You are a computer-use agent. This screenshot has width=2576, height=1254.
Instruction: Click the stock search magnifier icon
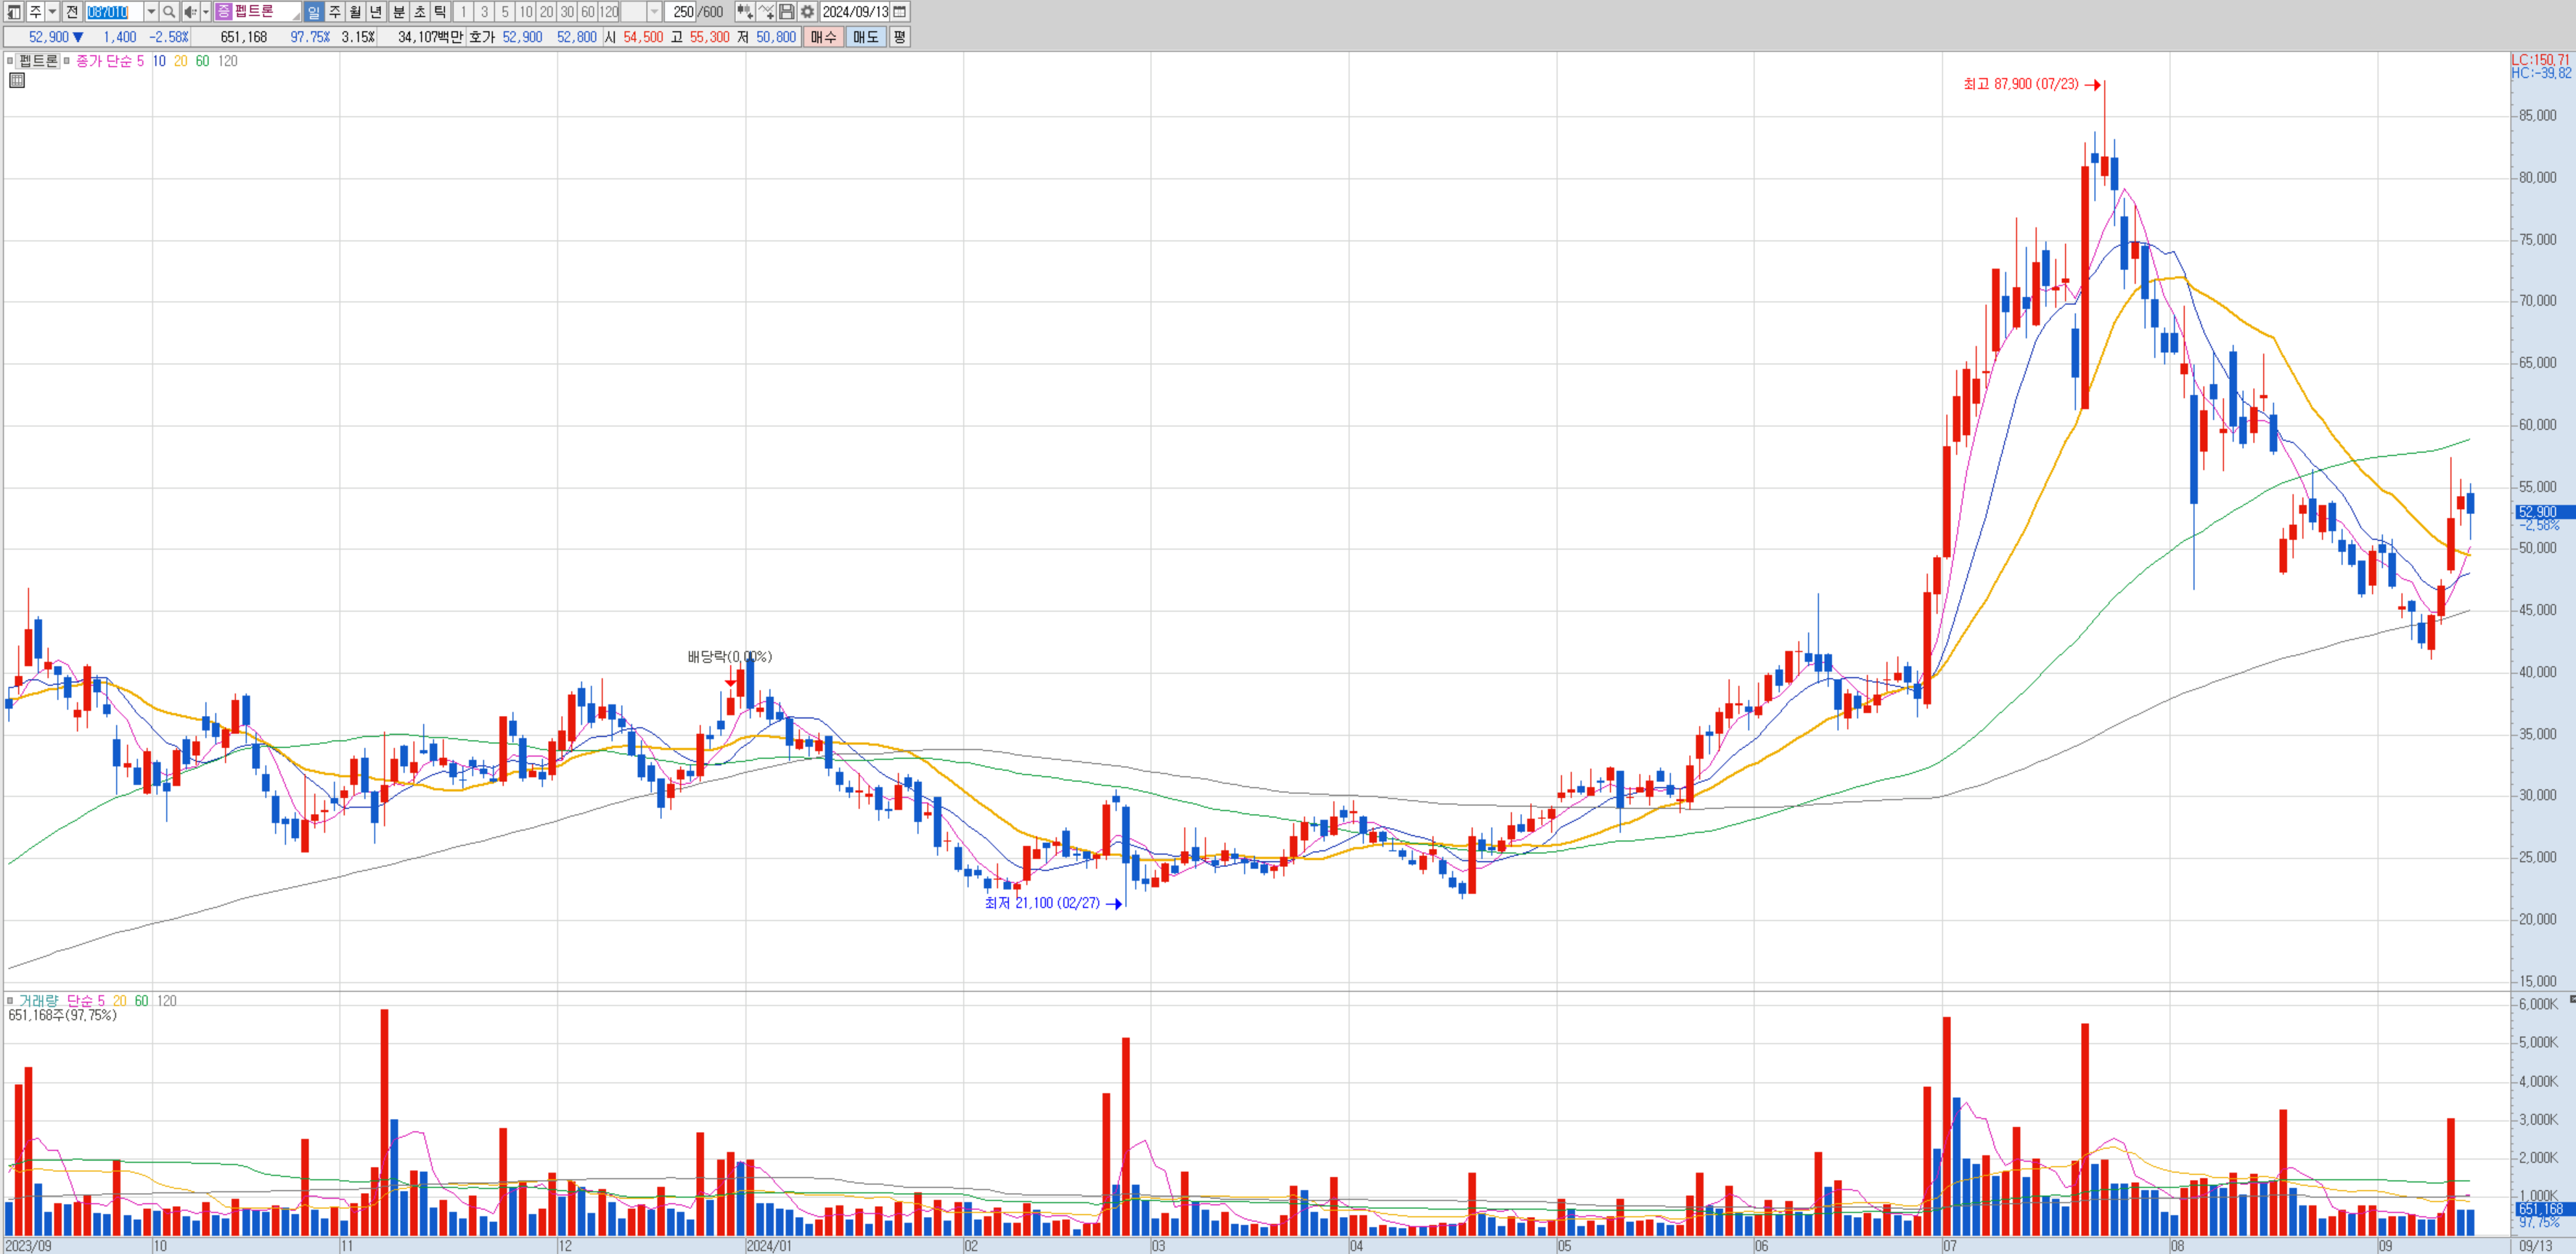click(169, 12)
